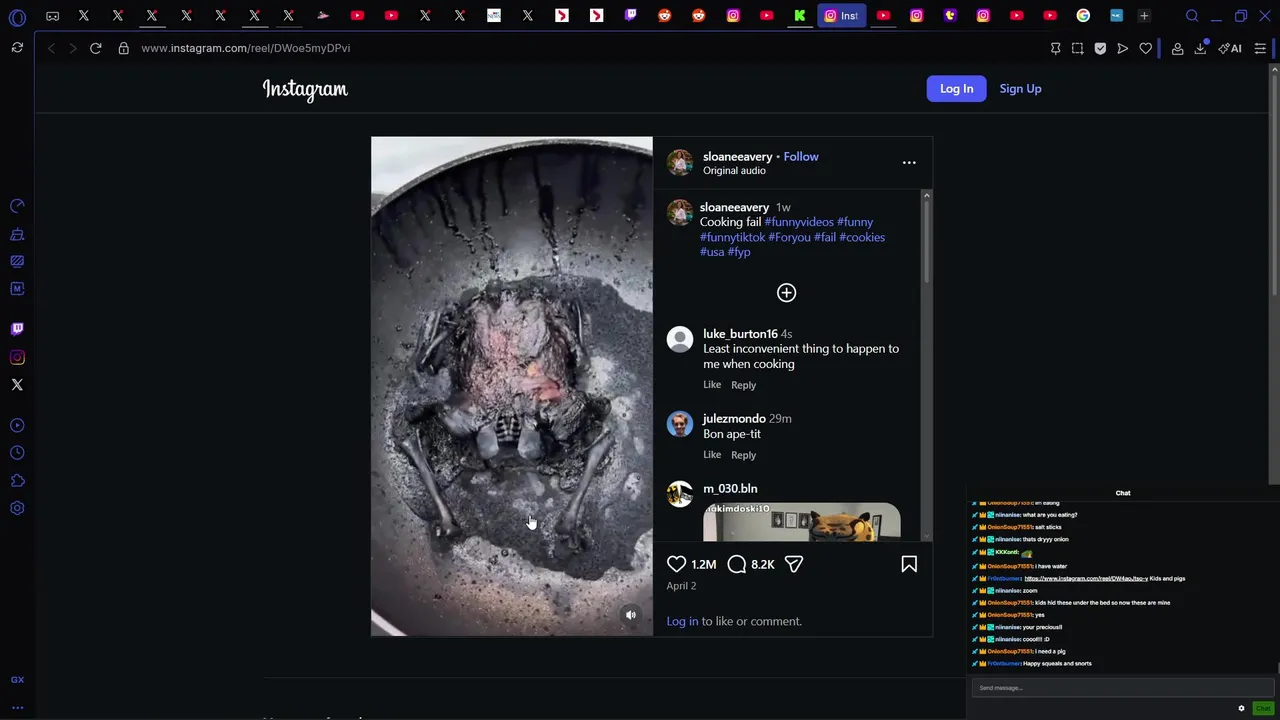
Task: Follow sloaneeavery
Action: pyautogui.click(x=801, y=156)
